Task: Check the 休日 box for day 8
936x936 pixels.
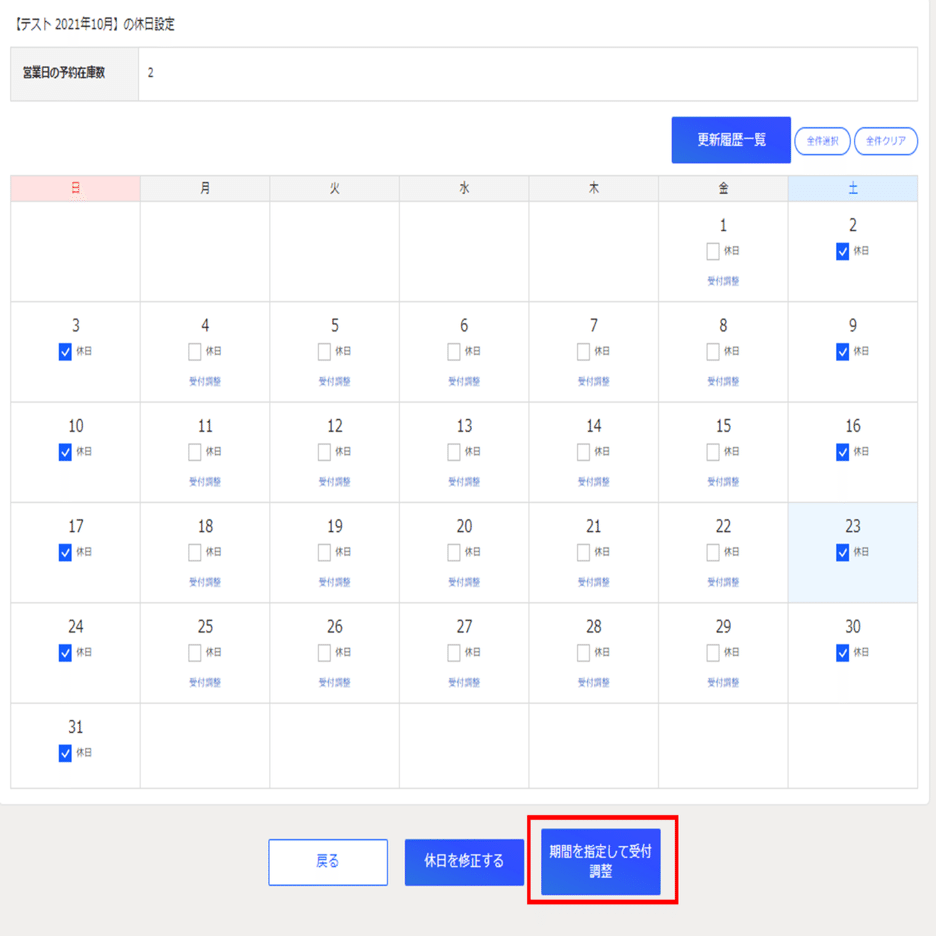Action: point(712,352)
